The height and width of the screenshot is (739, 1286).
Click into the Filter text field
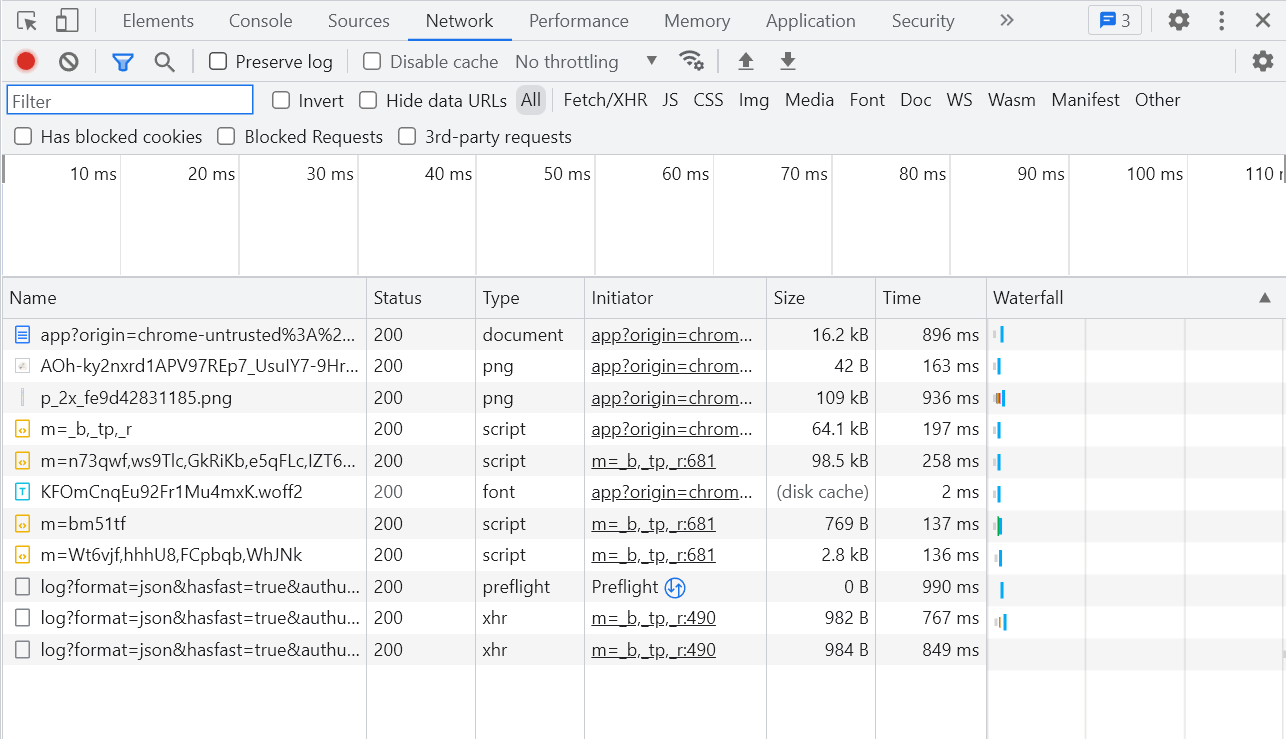(x=130, y=101)
